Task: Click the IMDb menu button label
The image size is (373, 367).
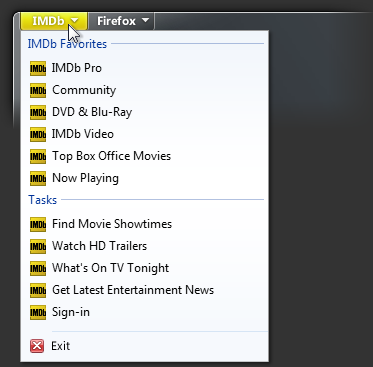Action: click(48, 21)
